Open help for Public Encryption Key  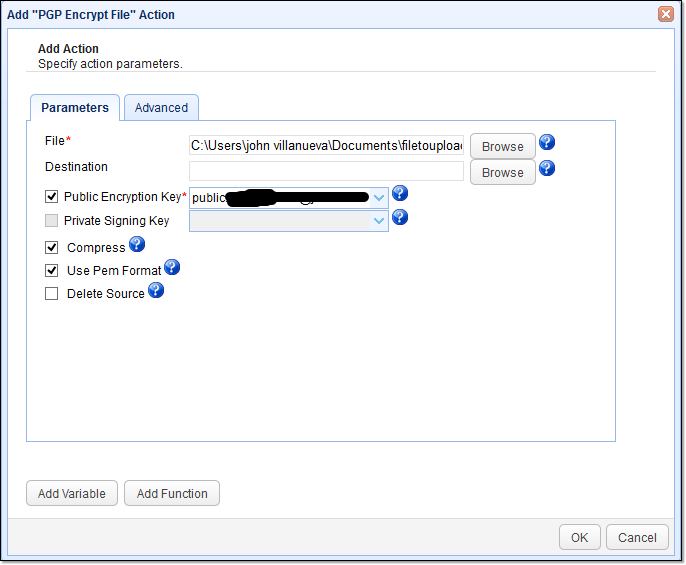(400, 194)
